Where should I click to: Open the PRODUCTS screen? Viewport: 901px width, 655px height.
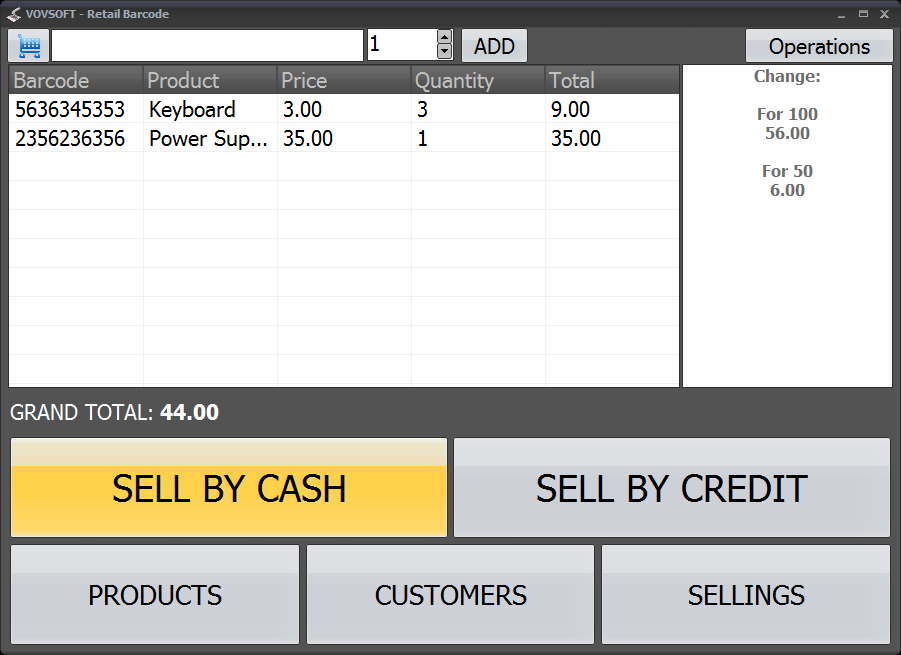(x=154, y=594)
